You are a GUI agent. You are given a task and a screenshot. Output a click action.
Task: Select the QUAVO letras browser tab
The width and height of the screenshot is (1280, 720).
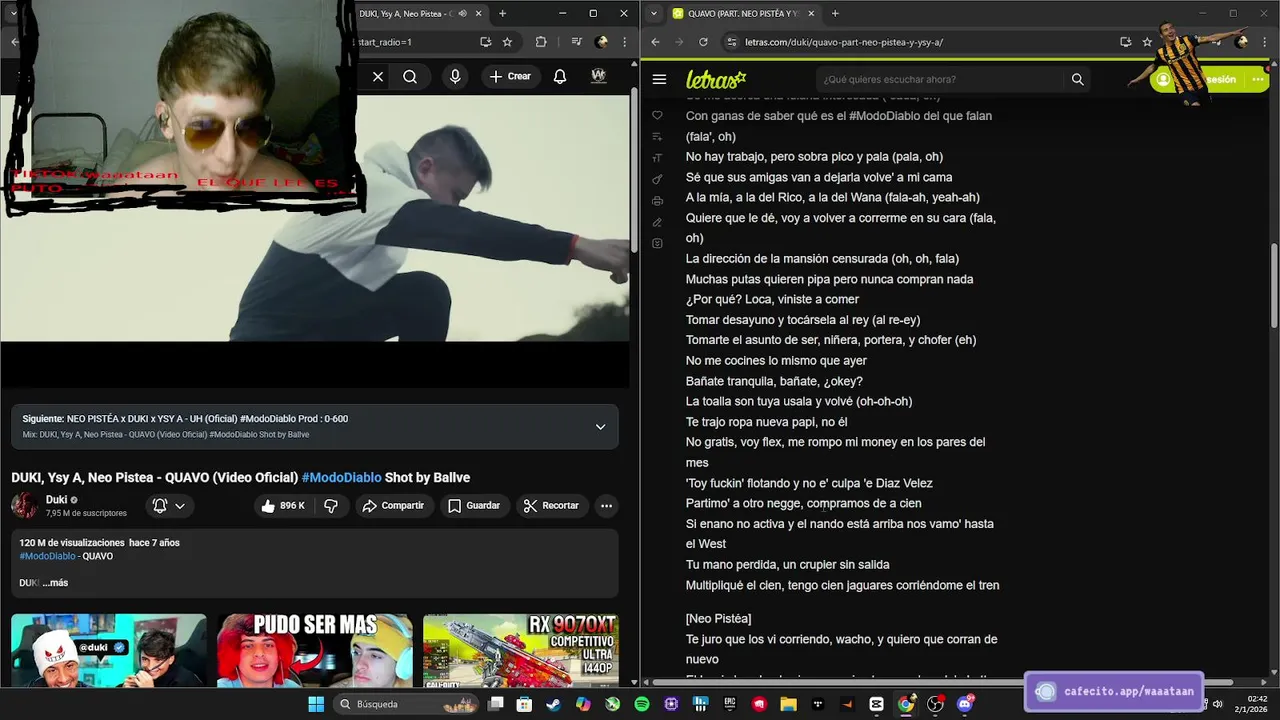point(745,13)
